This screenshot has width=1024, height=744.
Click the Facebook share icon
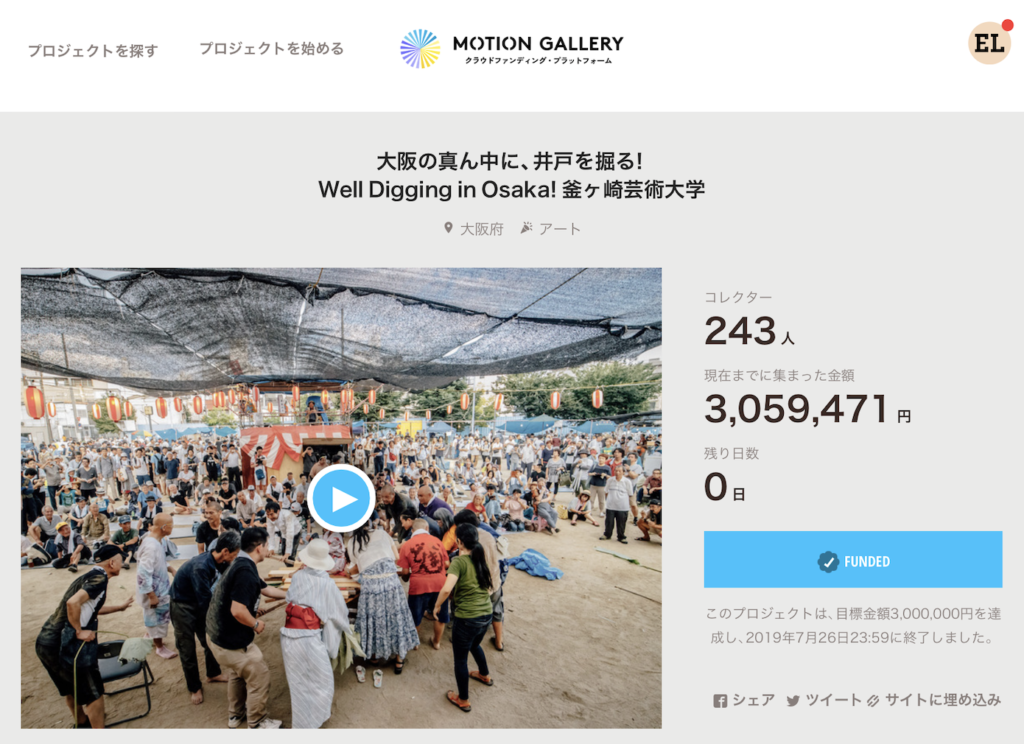(x=720, y=701)
